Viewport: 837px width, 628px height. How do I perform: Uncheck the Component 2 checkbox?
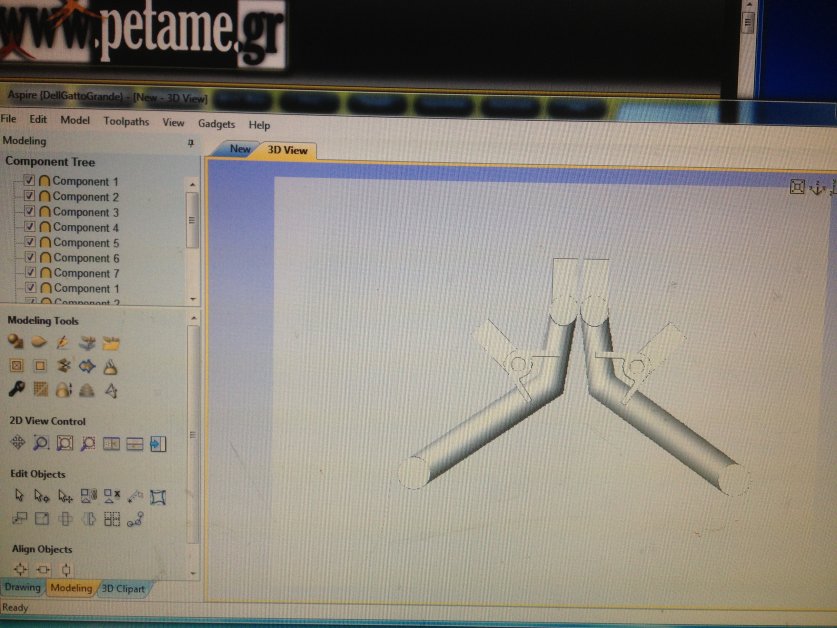(30, 197)
